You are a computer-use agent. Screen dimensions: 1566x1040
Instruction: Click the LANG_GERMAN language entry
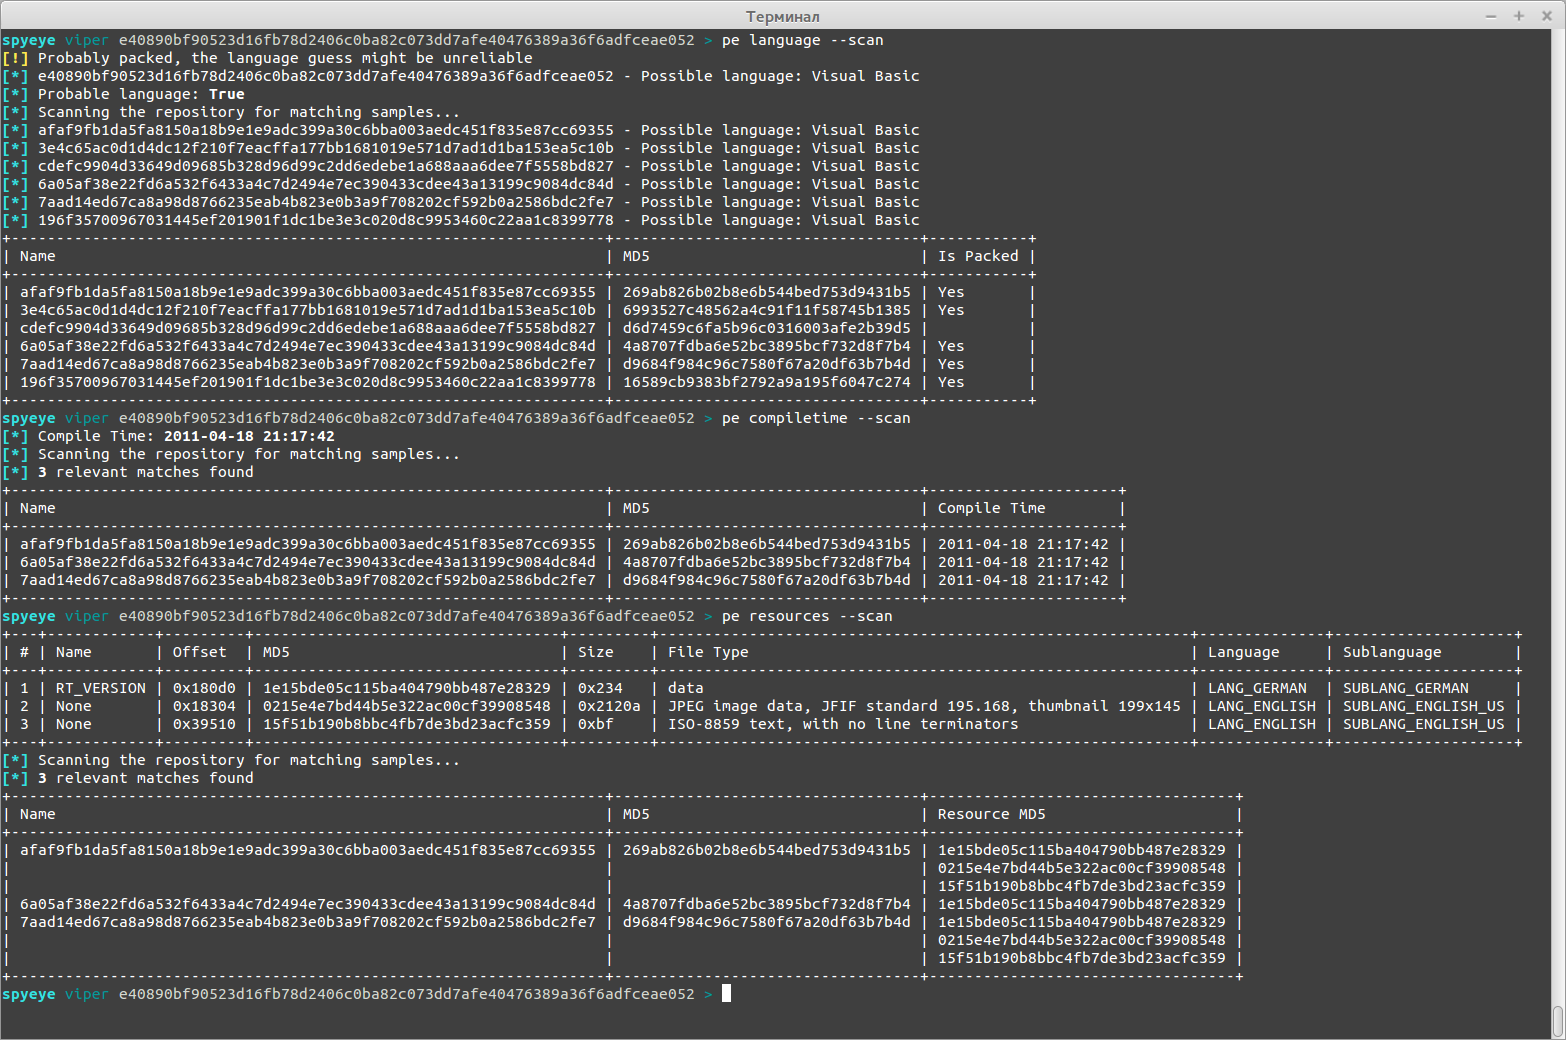pos(1257,688)
